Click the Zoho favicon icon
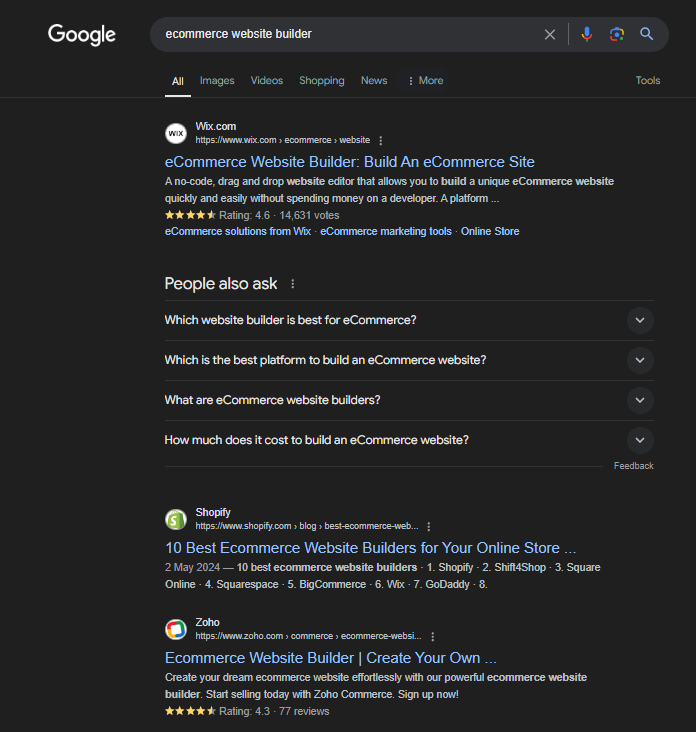Image resolution: width=696 pixels, height=732 pixels. click(176, 629)
